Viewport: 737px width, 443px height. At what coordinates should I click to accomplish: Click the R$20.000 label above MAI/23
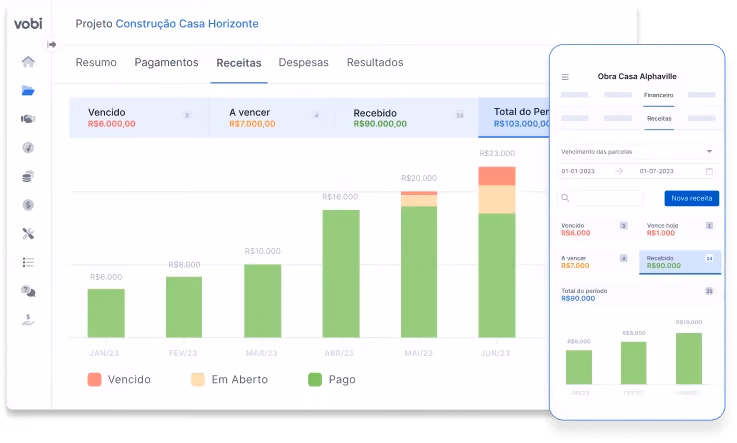pos(419,178)
